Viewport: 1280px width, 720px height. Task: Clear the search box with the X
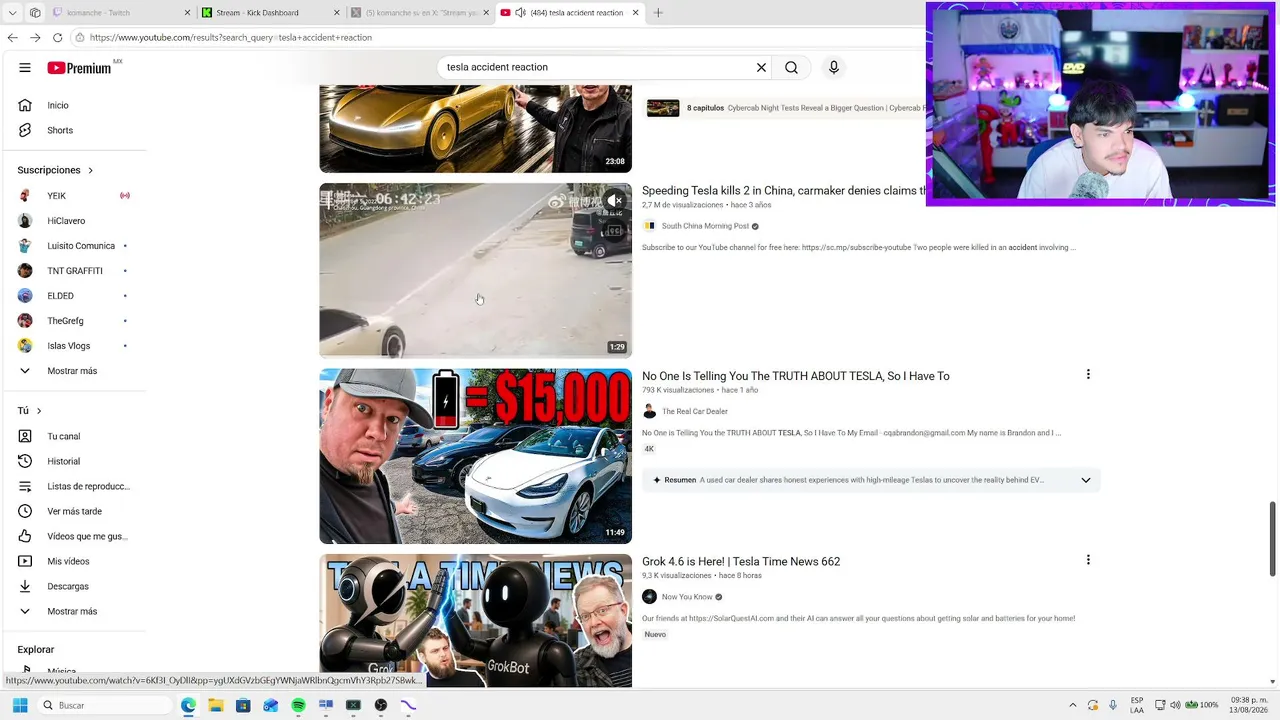pos(761,68)
